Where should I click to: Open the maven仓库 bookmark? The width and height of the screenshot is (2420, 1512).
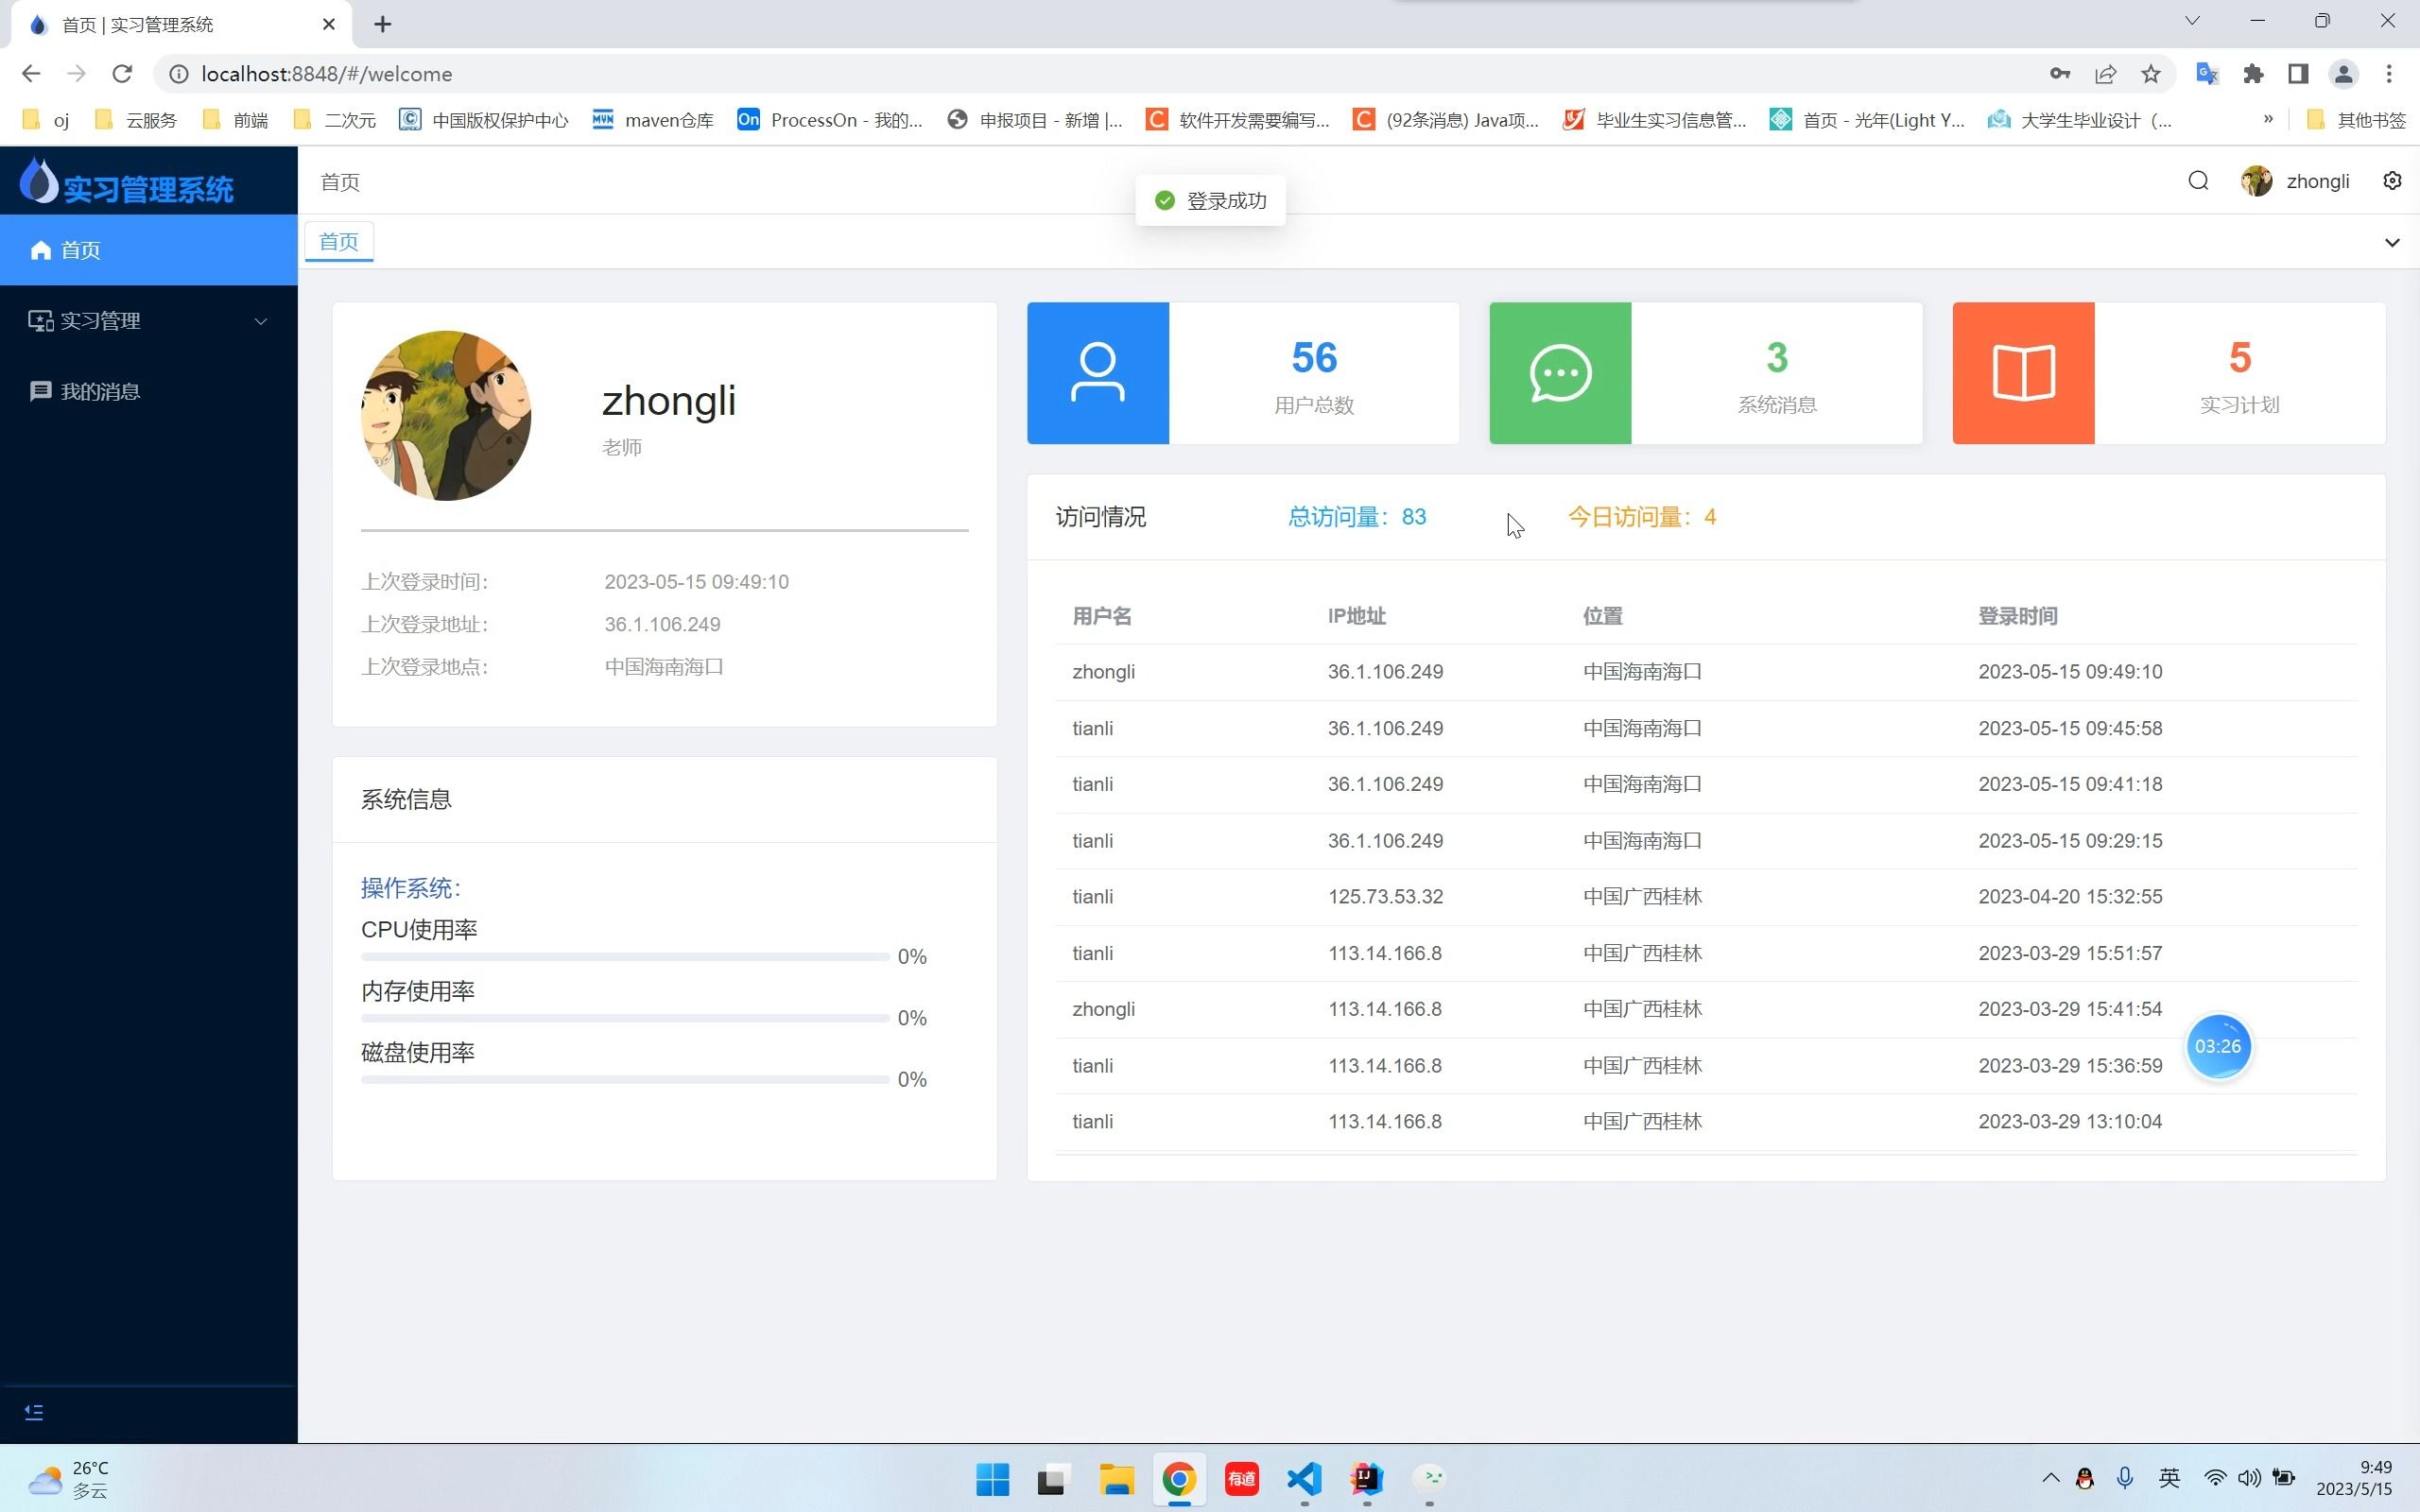pyautogui.click(x=653, y=120)
